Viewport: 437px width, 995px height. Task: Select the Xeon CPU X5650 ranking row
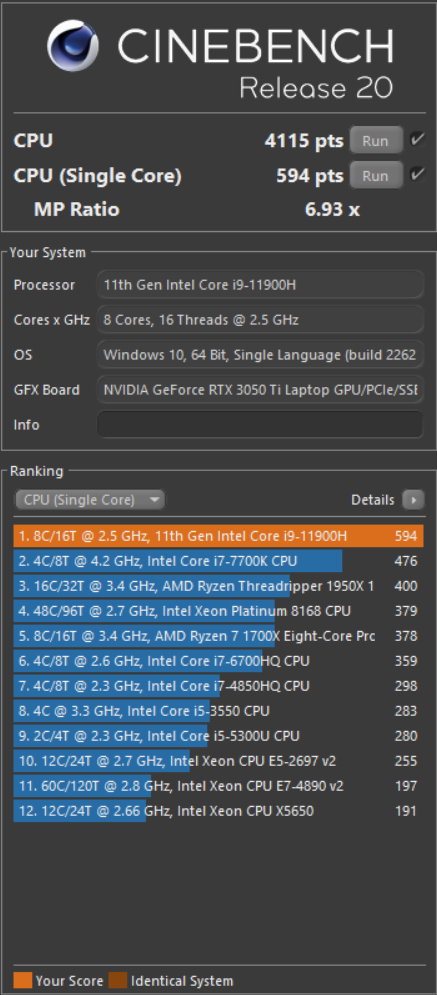click(x=218, y=811)
